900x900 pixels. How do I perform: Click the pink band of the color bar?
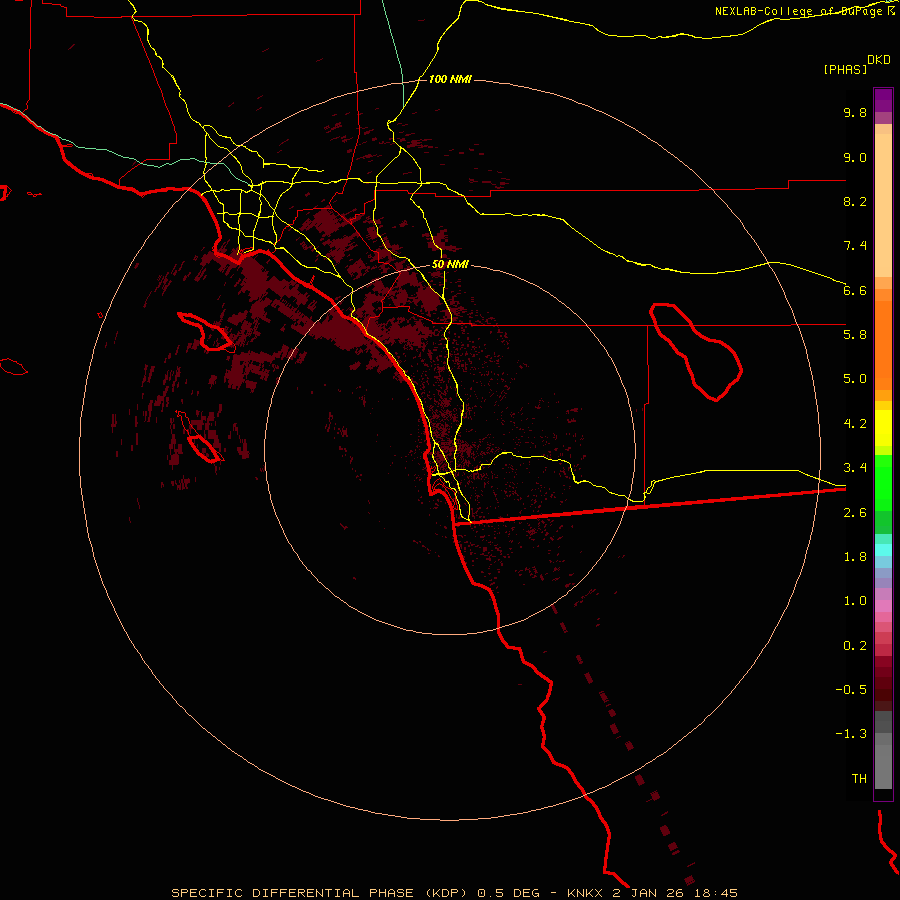[883, 606]
